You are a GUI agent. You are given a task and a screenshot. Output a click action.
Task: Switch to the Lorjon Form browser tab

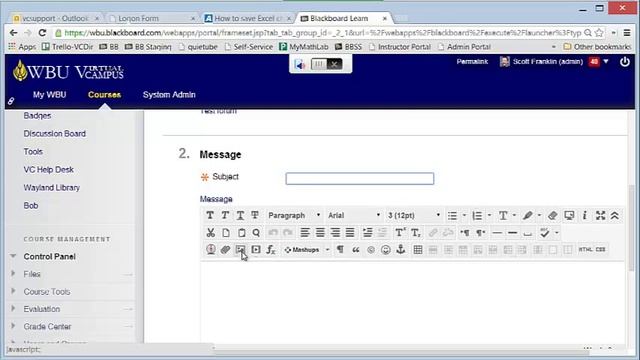click(x=151, y=18)
